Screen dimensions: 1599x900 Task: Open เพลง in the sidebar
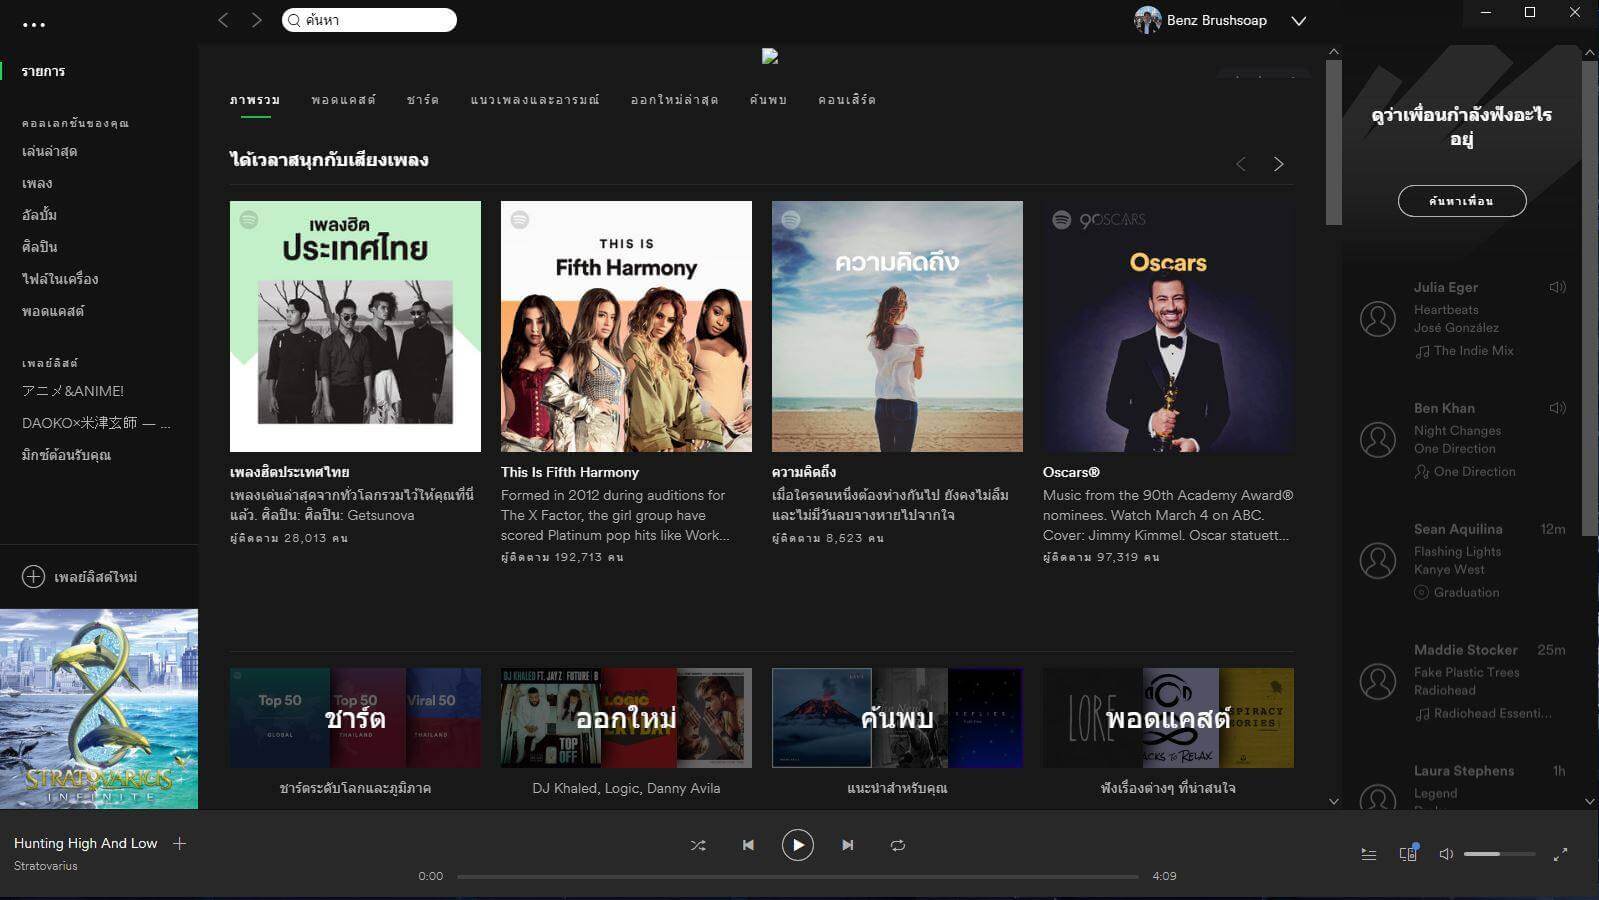point(37,183)
